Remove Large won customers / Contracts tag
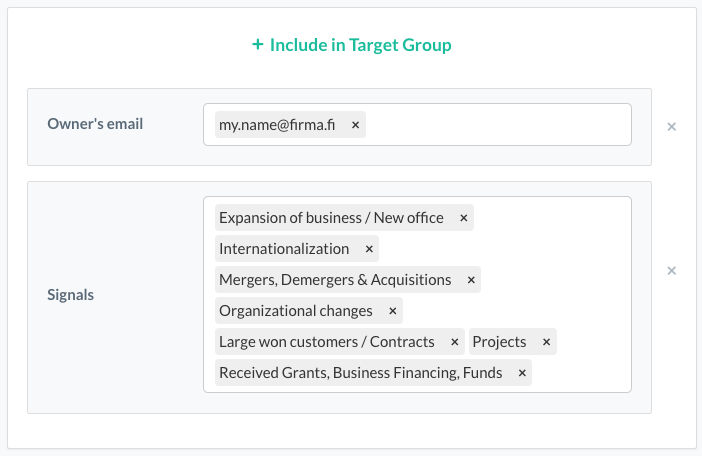The width and height of the screenshot is (702, 456). tap(455, 342)
